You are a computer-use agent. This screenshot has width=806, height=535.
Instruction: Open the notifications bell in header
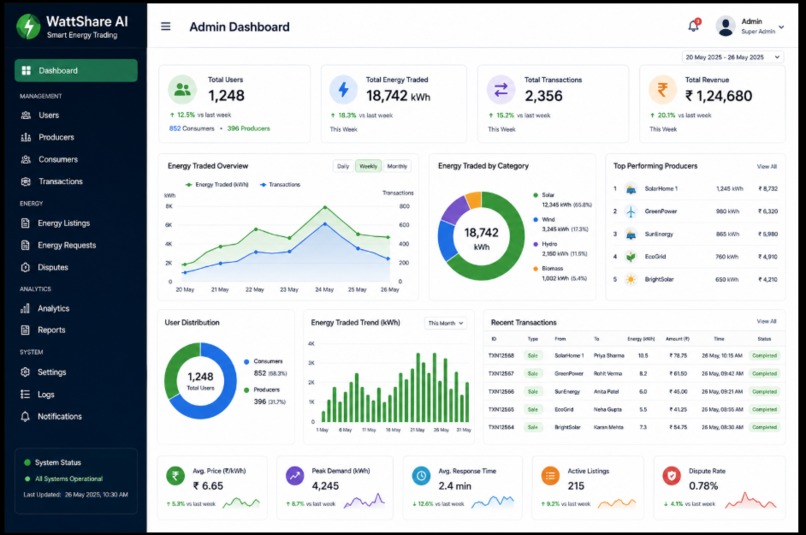point(693,26)
